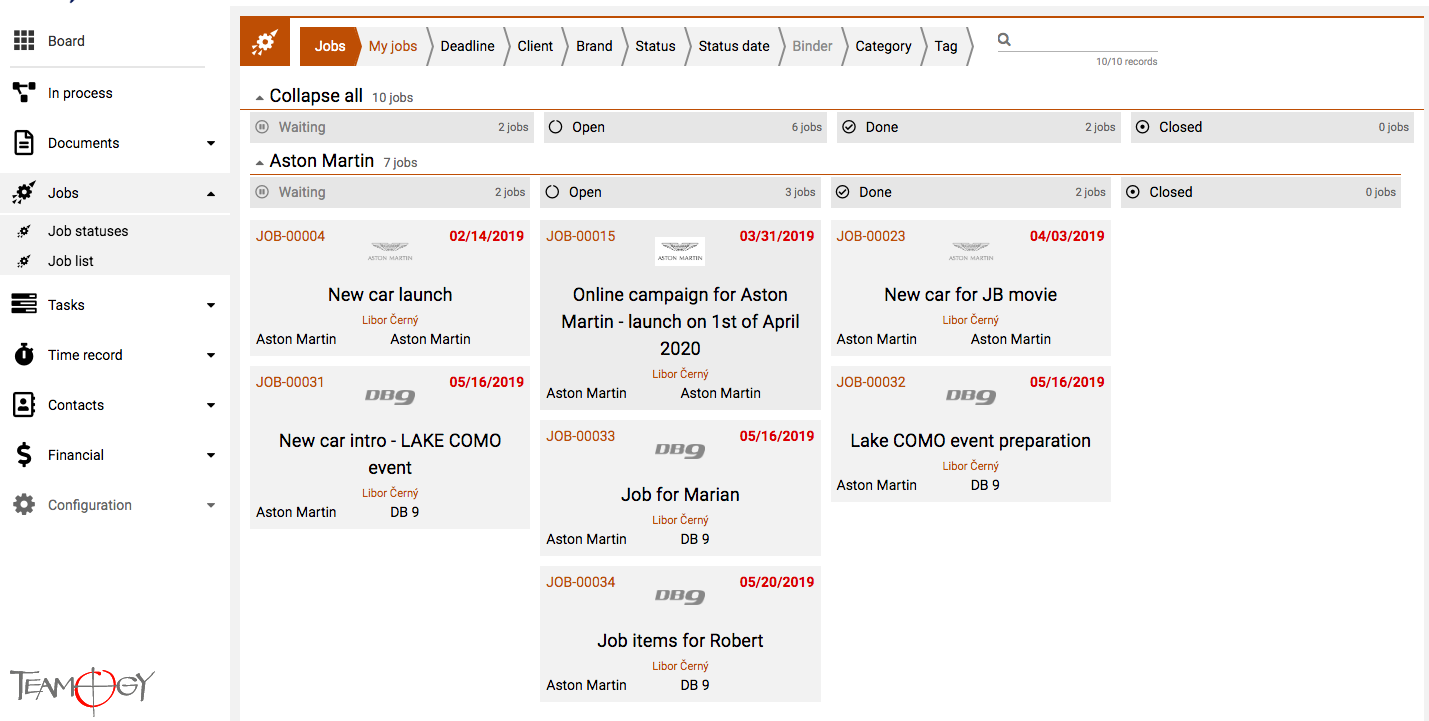
Task: Open Job list in sidebar
Action: tap(71, 261)
